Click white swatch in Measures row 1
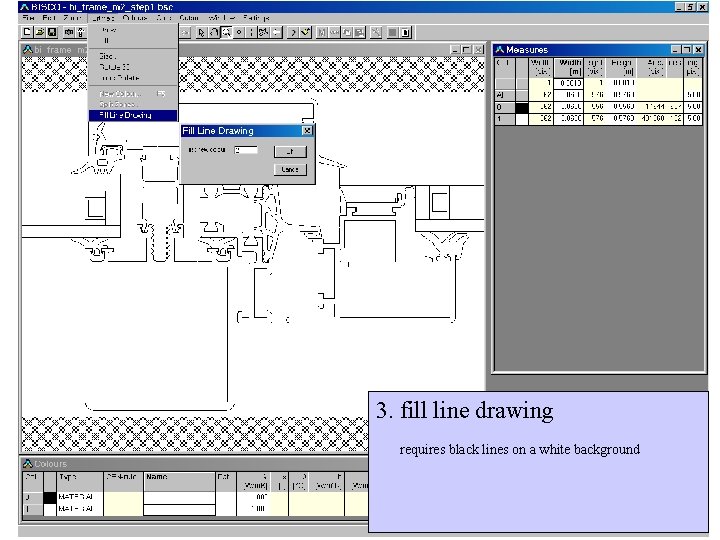Screen dimensions: 720x540 (x=522, y=119)
